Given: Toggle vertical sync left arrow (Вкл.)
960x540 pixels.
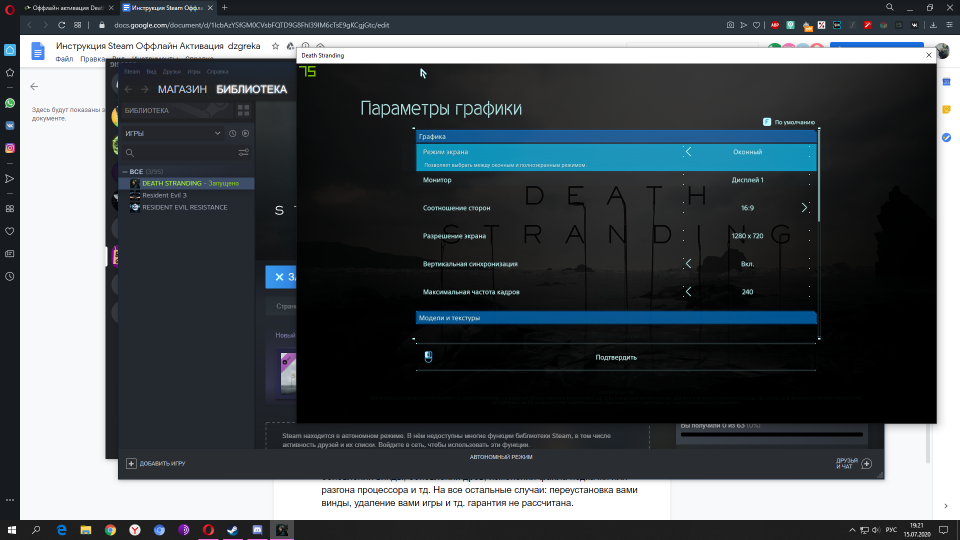Looking at the screenshot, I should 688,264.
